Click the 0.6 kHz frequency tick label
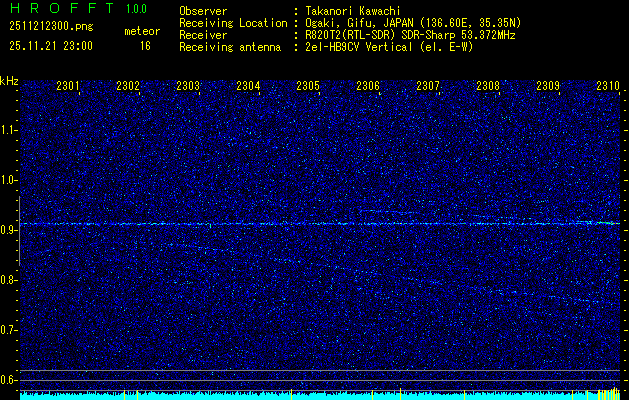The image size is (629, 400). coord(9,379)
